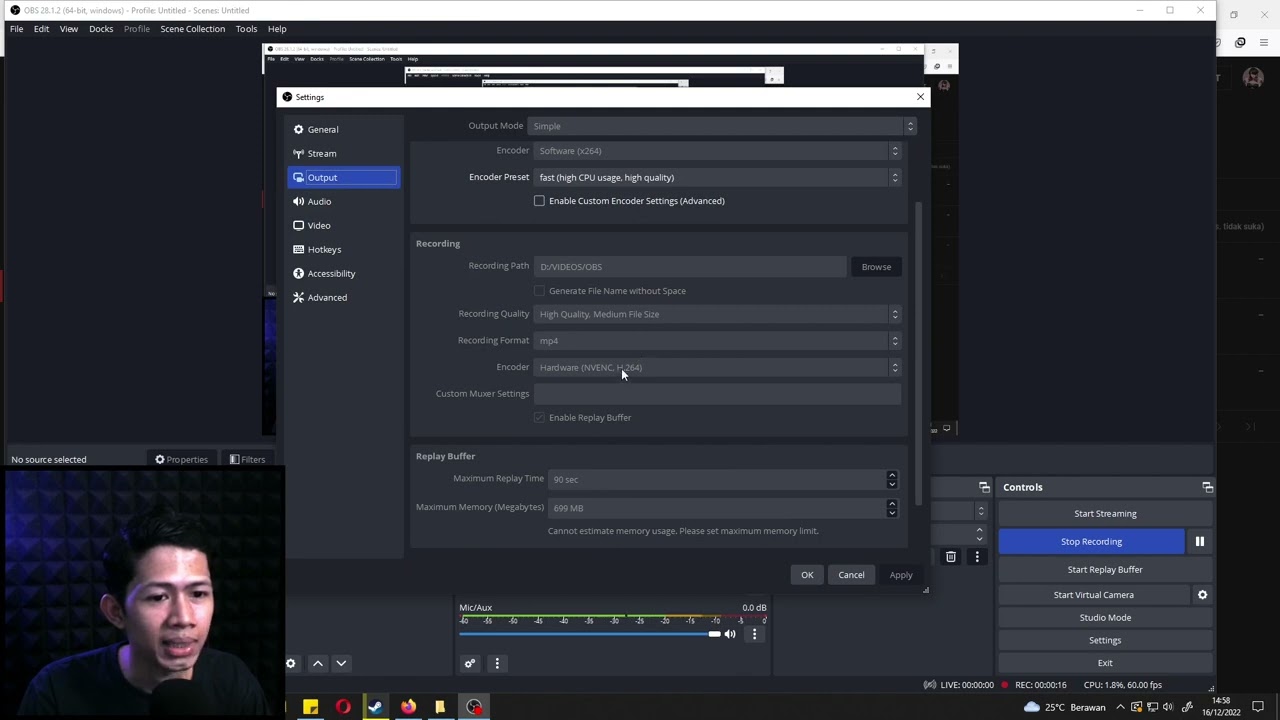Click the trash delete transition icon

click(951, 557)
